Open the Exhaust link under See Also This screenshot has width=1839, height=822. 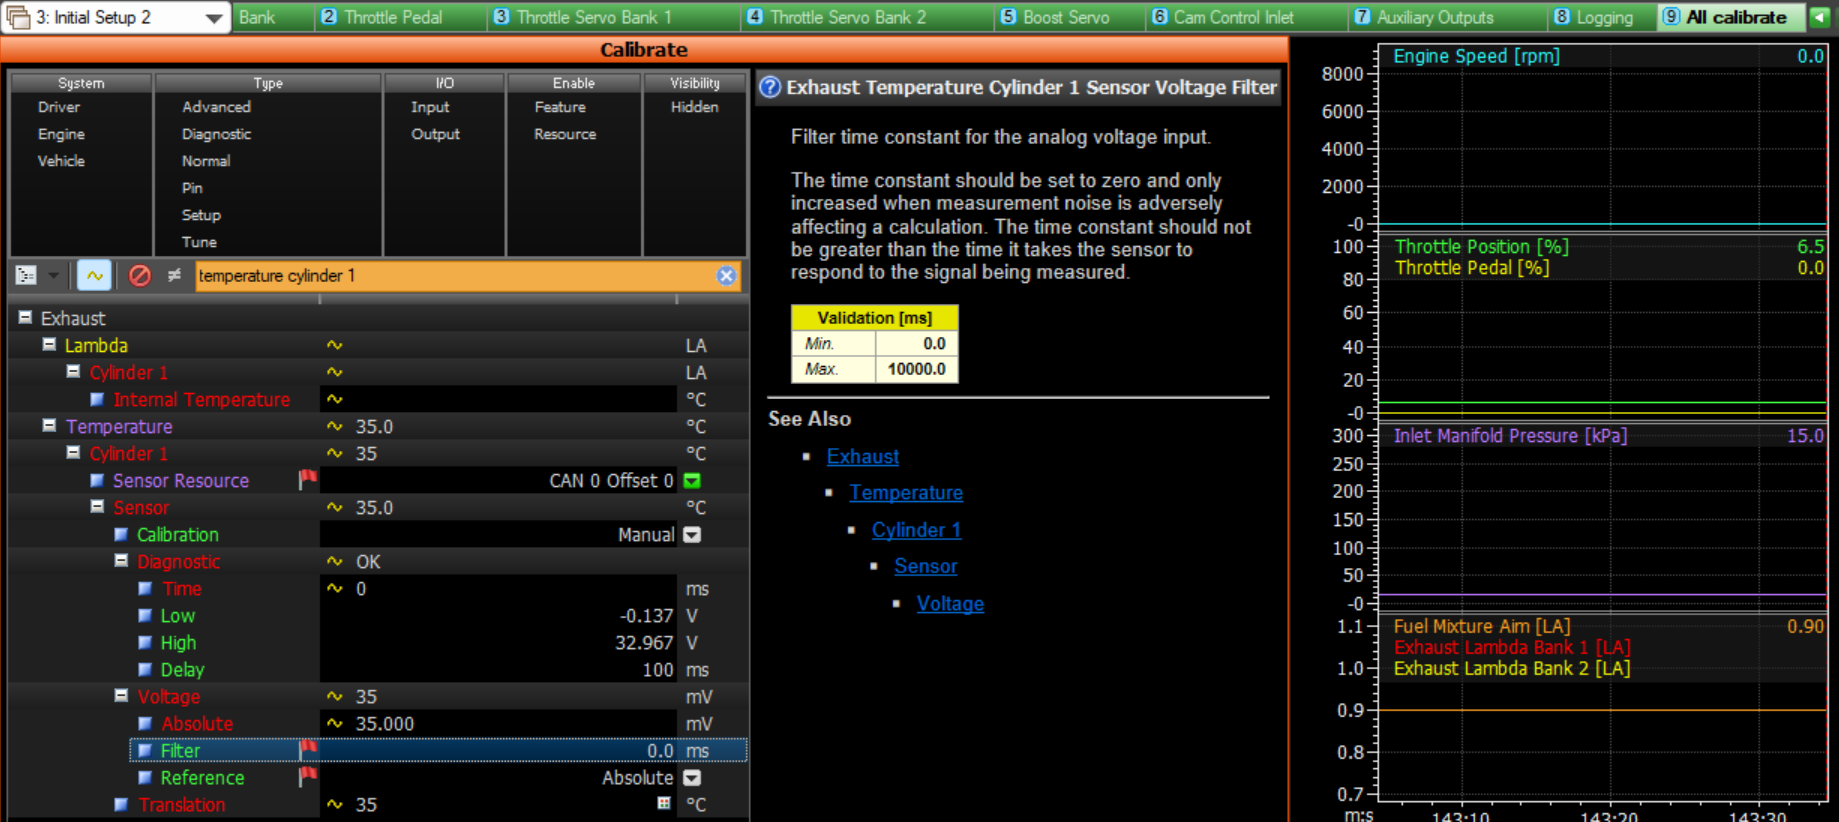[863, 456]
